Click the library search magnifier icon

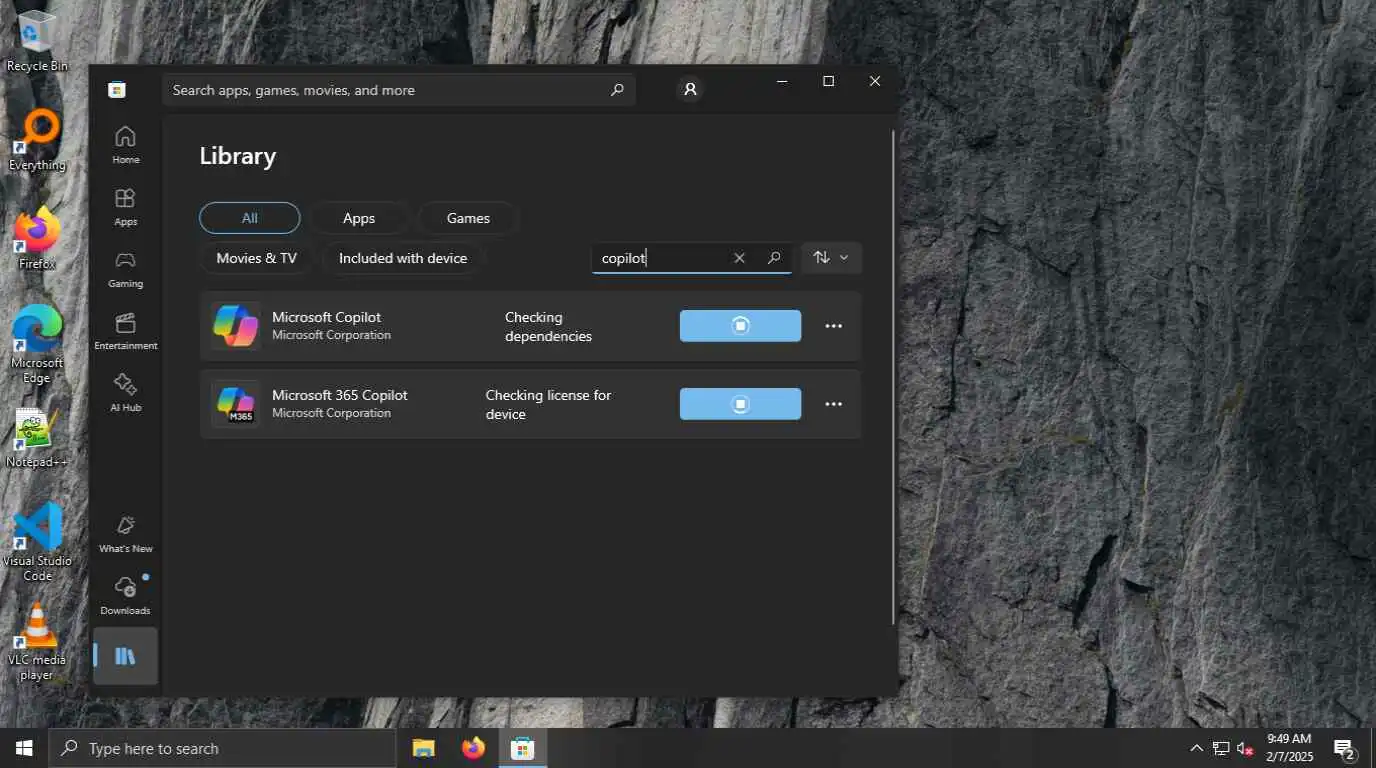click(774, 258)
